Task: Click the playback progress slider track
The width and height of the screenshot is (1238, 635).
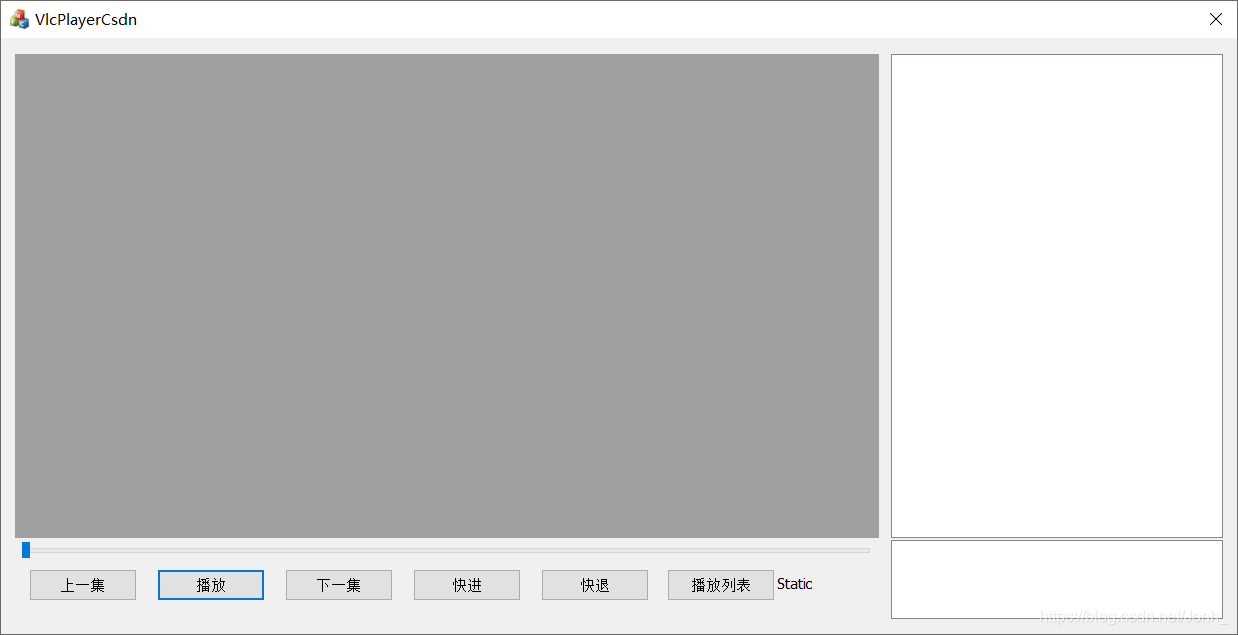Action: click(446, 550)
